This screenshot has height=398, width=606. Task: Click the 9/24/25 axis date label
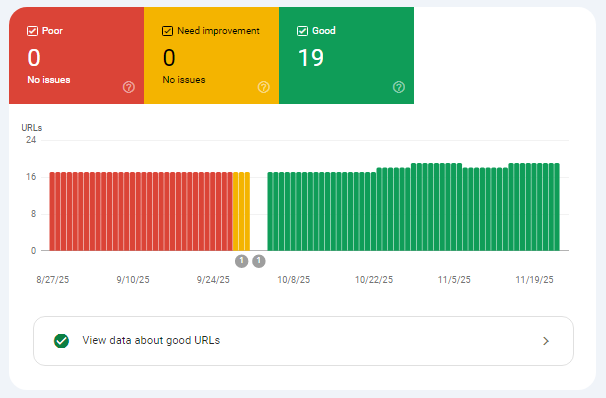(213, 280)
